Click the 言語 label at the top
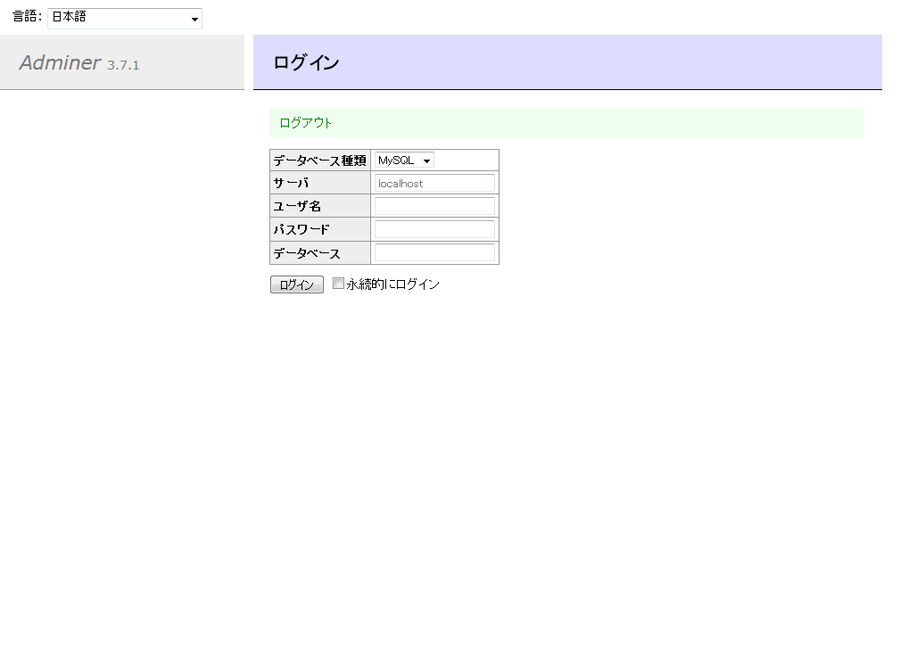Image resolution: width=900 pixels, height=651 pixels. coord(26,18)
